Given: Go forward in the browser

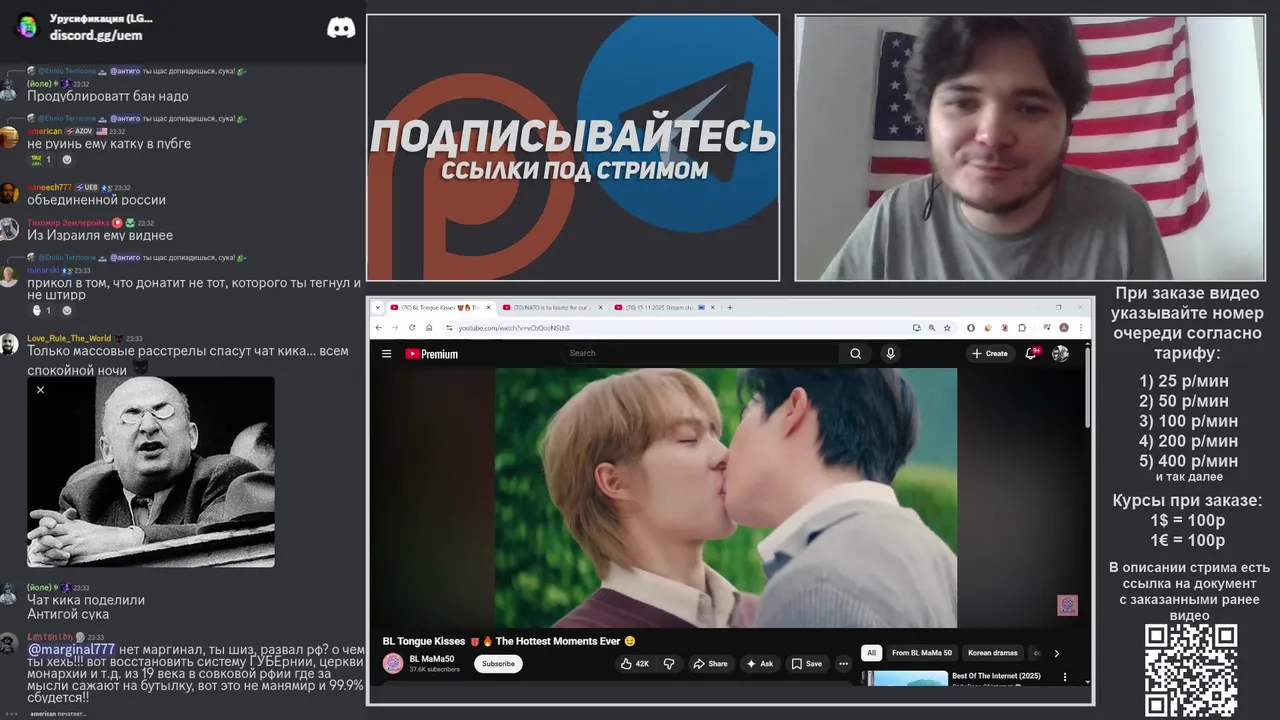Looking at the screenshot, I should click(395, 327).
